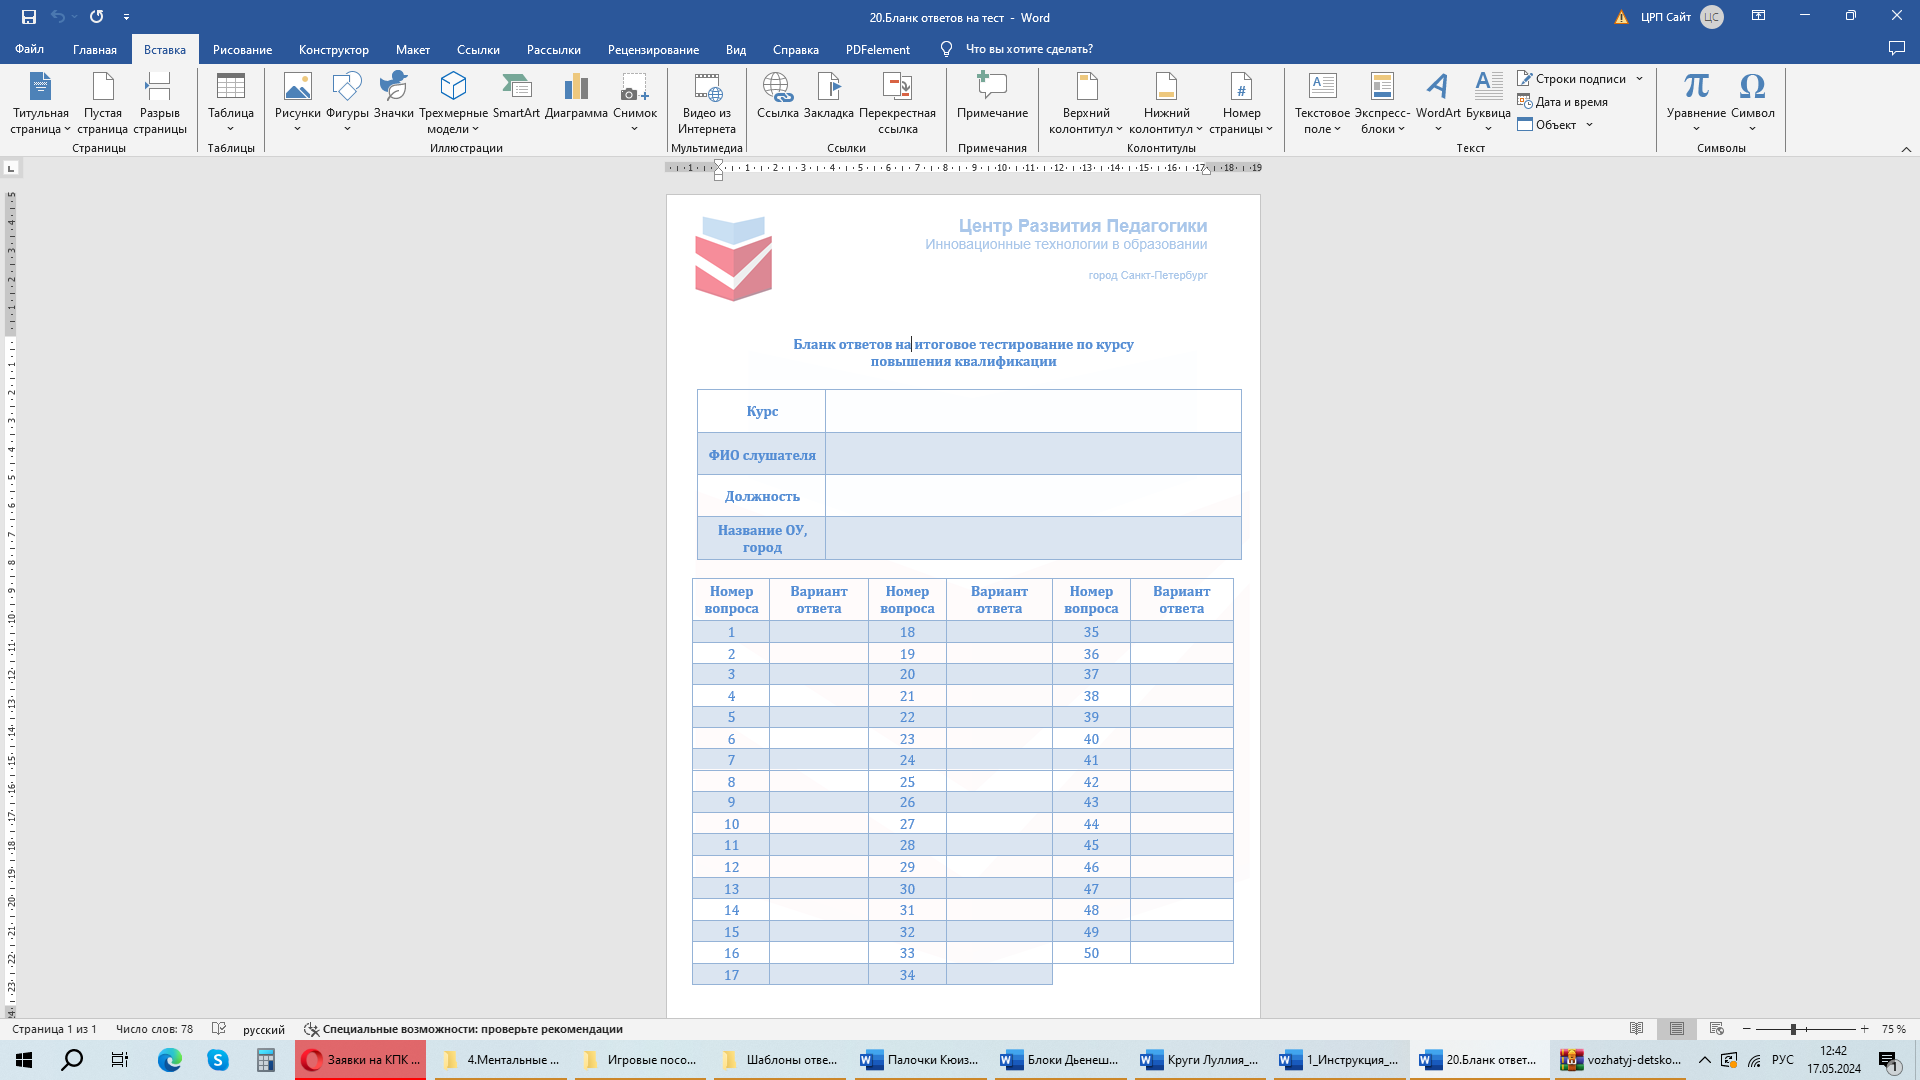Select Print Layout view button
The height and width of the screenshot is (1080, 1920).
click(1677, 1029)
